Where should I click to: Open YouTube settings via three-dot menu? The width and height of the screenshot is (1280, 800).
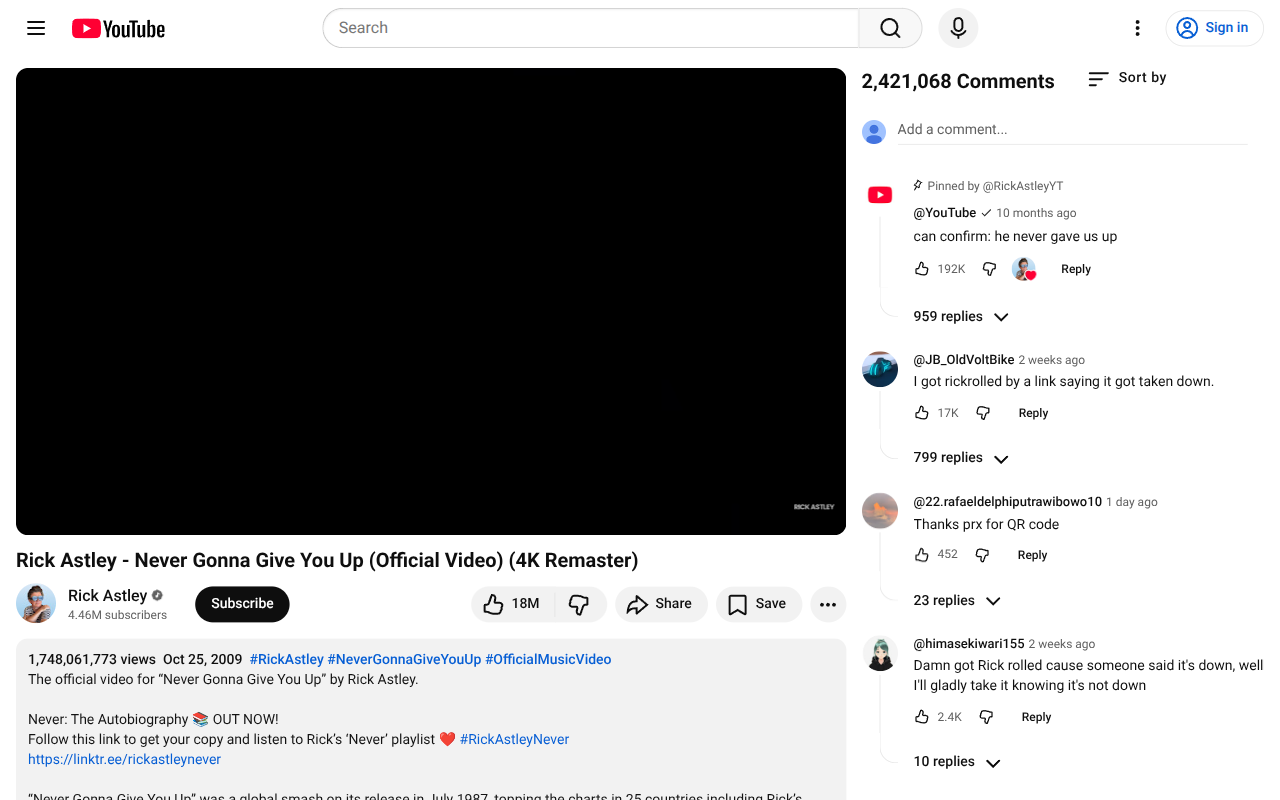coord(1137,28)
